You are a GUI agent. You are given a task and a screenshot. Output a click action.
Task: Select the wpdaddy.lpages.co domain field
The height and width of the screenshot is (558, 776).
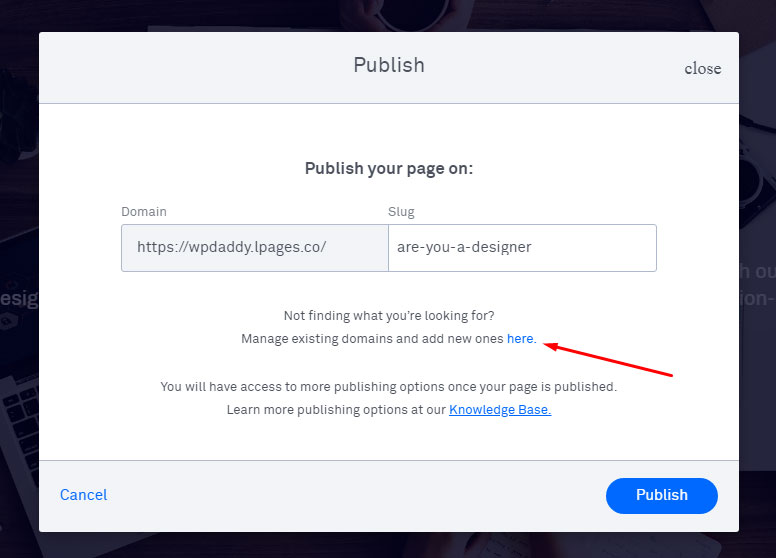coord(255,248)
